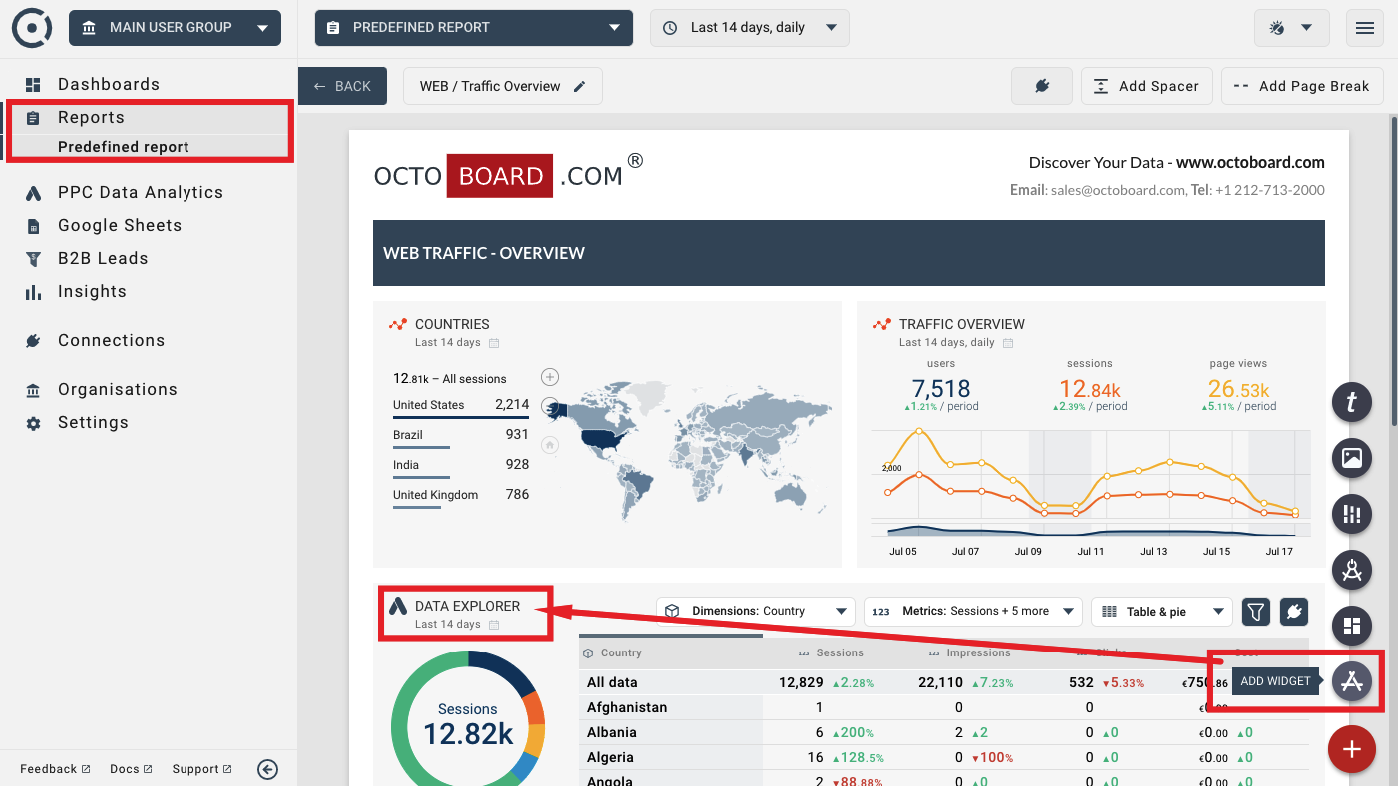
Task: Click Data Explorer plug connection icon
Action: tap(1294, 611)
